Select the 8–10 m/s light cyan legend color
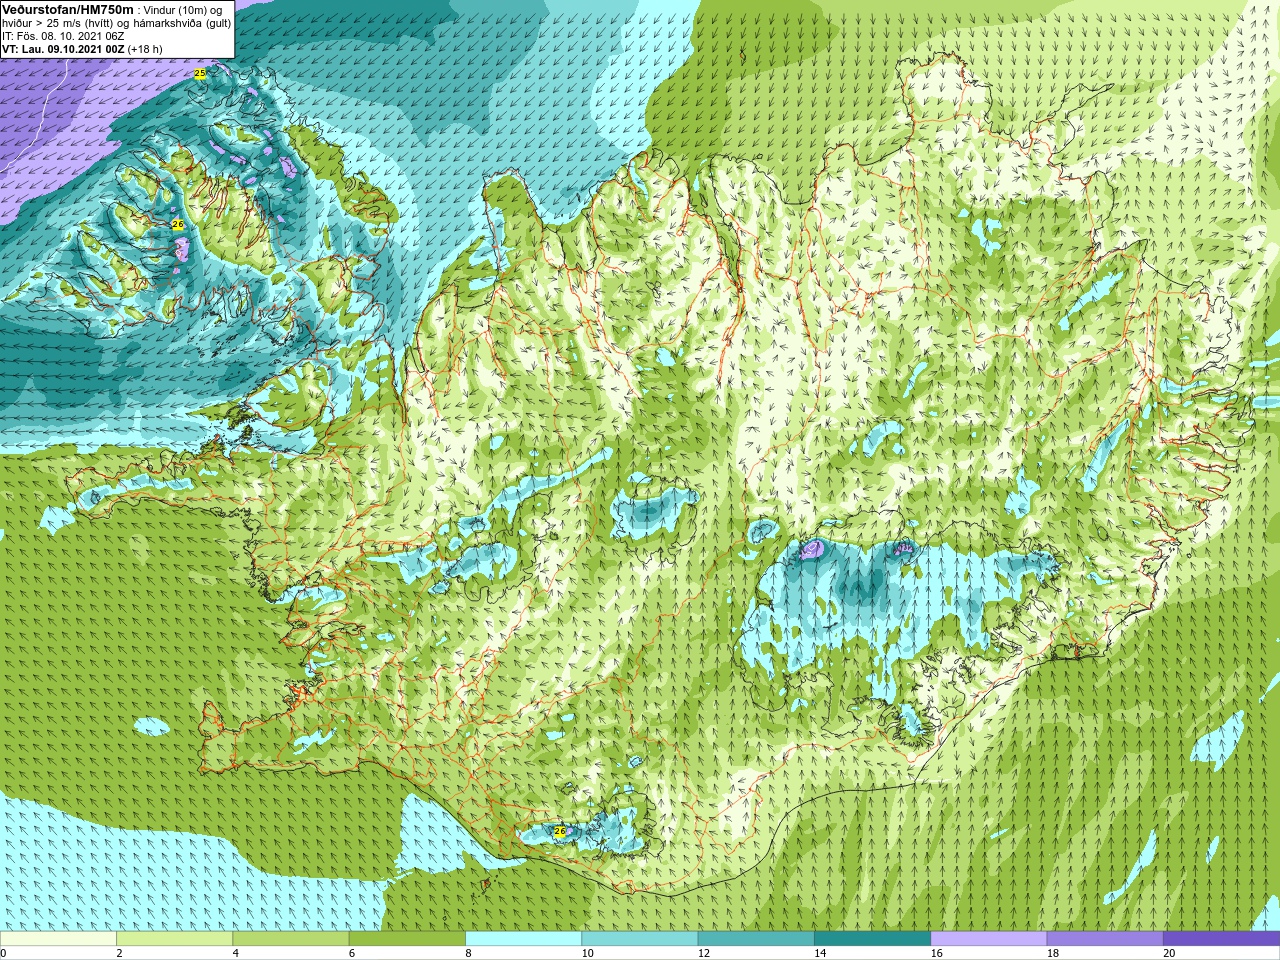The width and height of the screenshot is (1280, 960). (523, 939)
